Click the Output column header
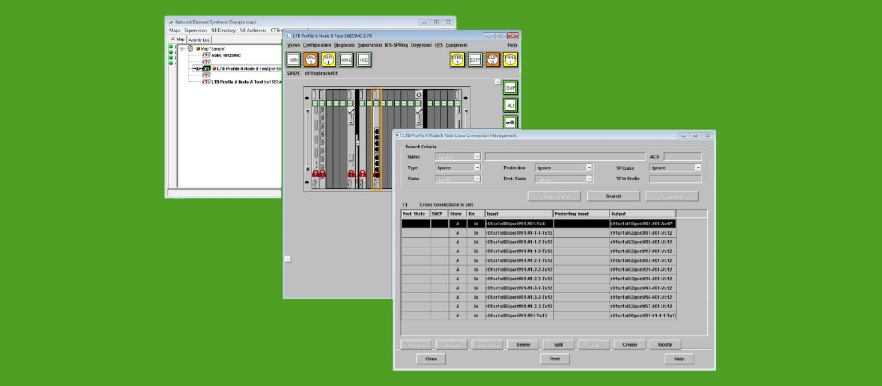This screenshot has width=882, height=386. coord(643,214)
